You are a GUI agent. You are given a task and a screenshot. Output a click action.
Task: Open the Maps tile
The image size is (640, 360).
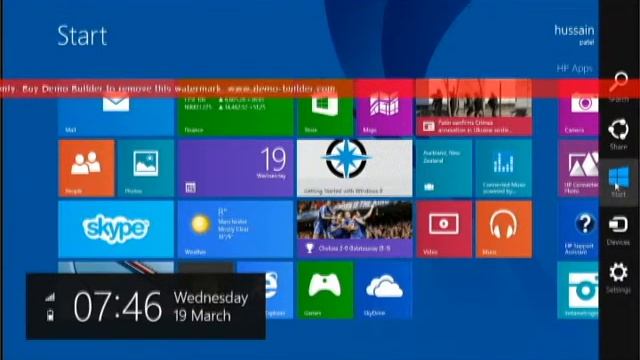tap(384, 108)
